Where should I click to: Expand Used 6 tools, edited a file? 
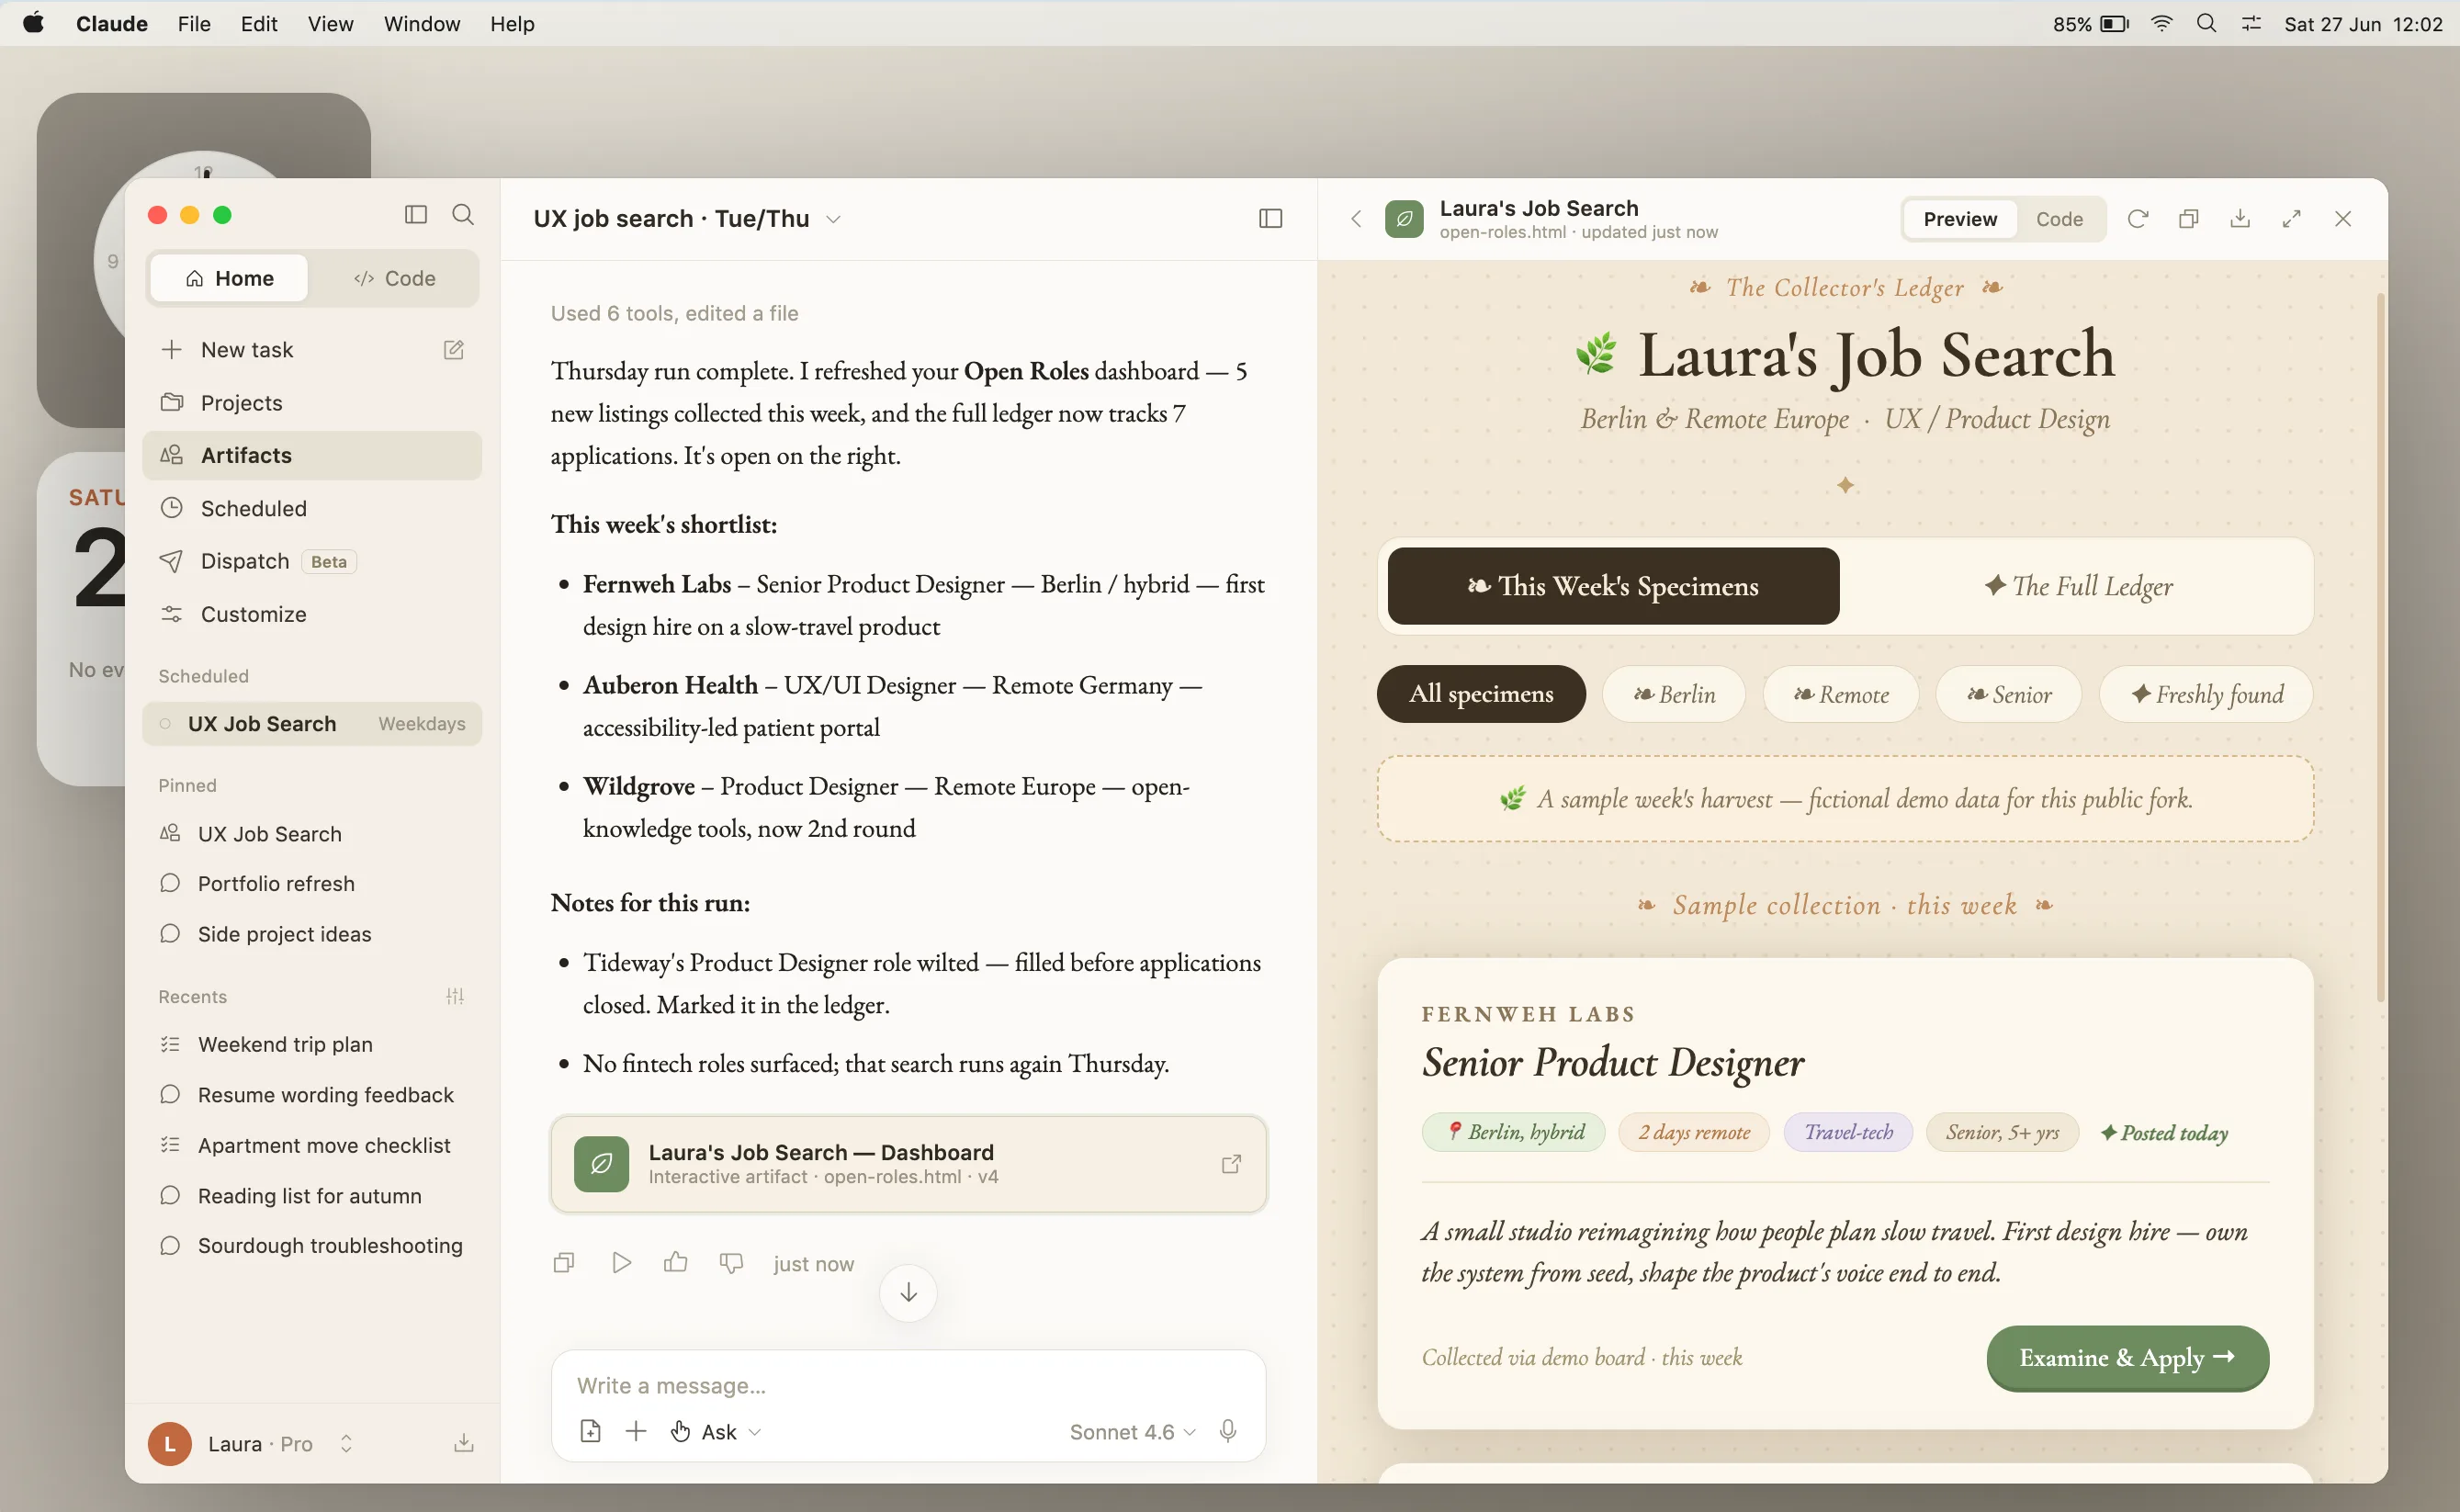(674, 313)
